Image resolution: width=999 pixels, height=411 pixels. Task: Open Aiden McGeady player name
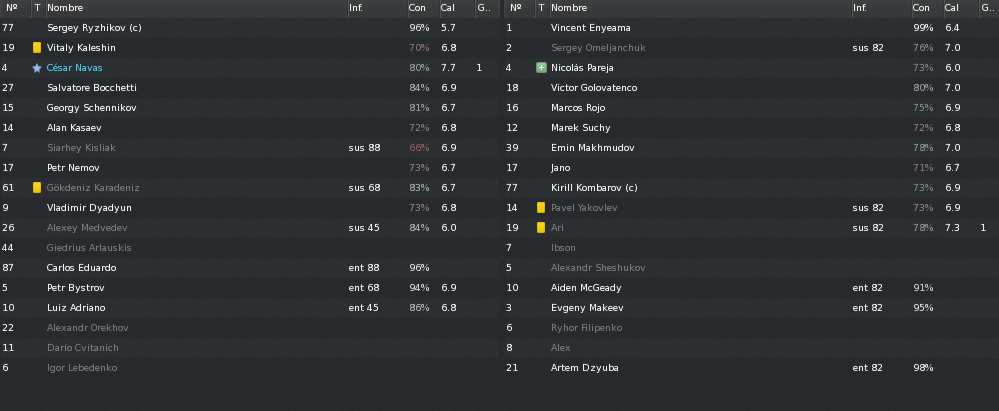(586, 288)
